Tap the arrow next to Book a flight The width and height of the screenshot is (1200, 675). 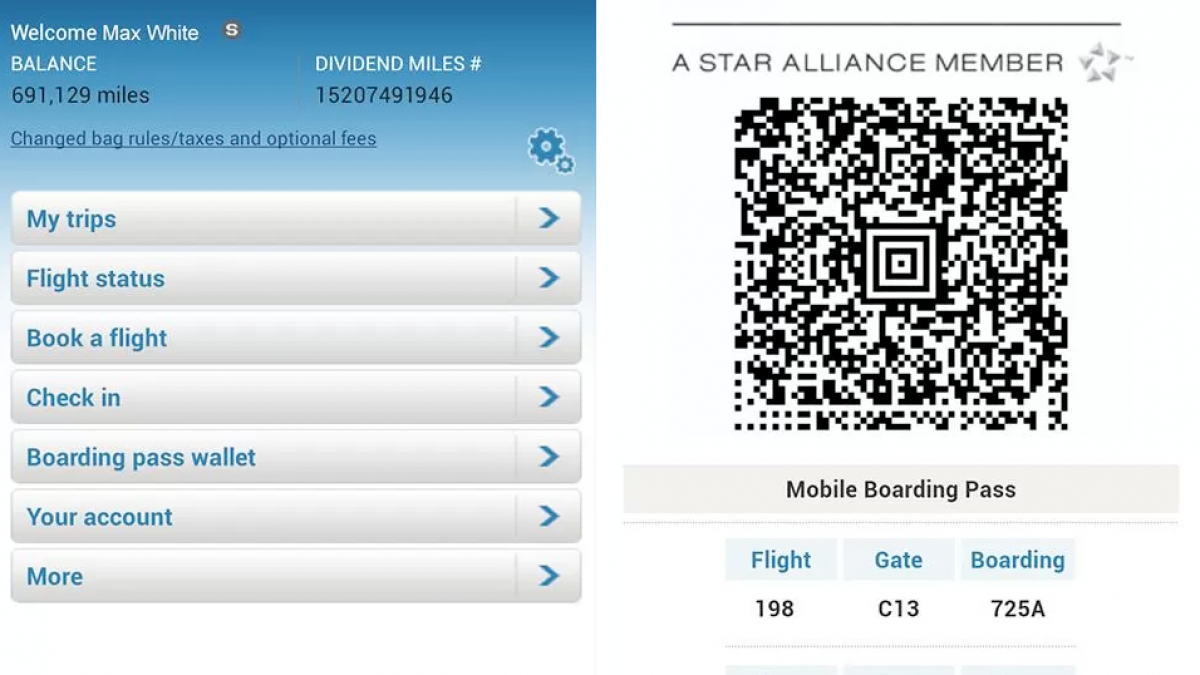click(x=548, y=338)
